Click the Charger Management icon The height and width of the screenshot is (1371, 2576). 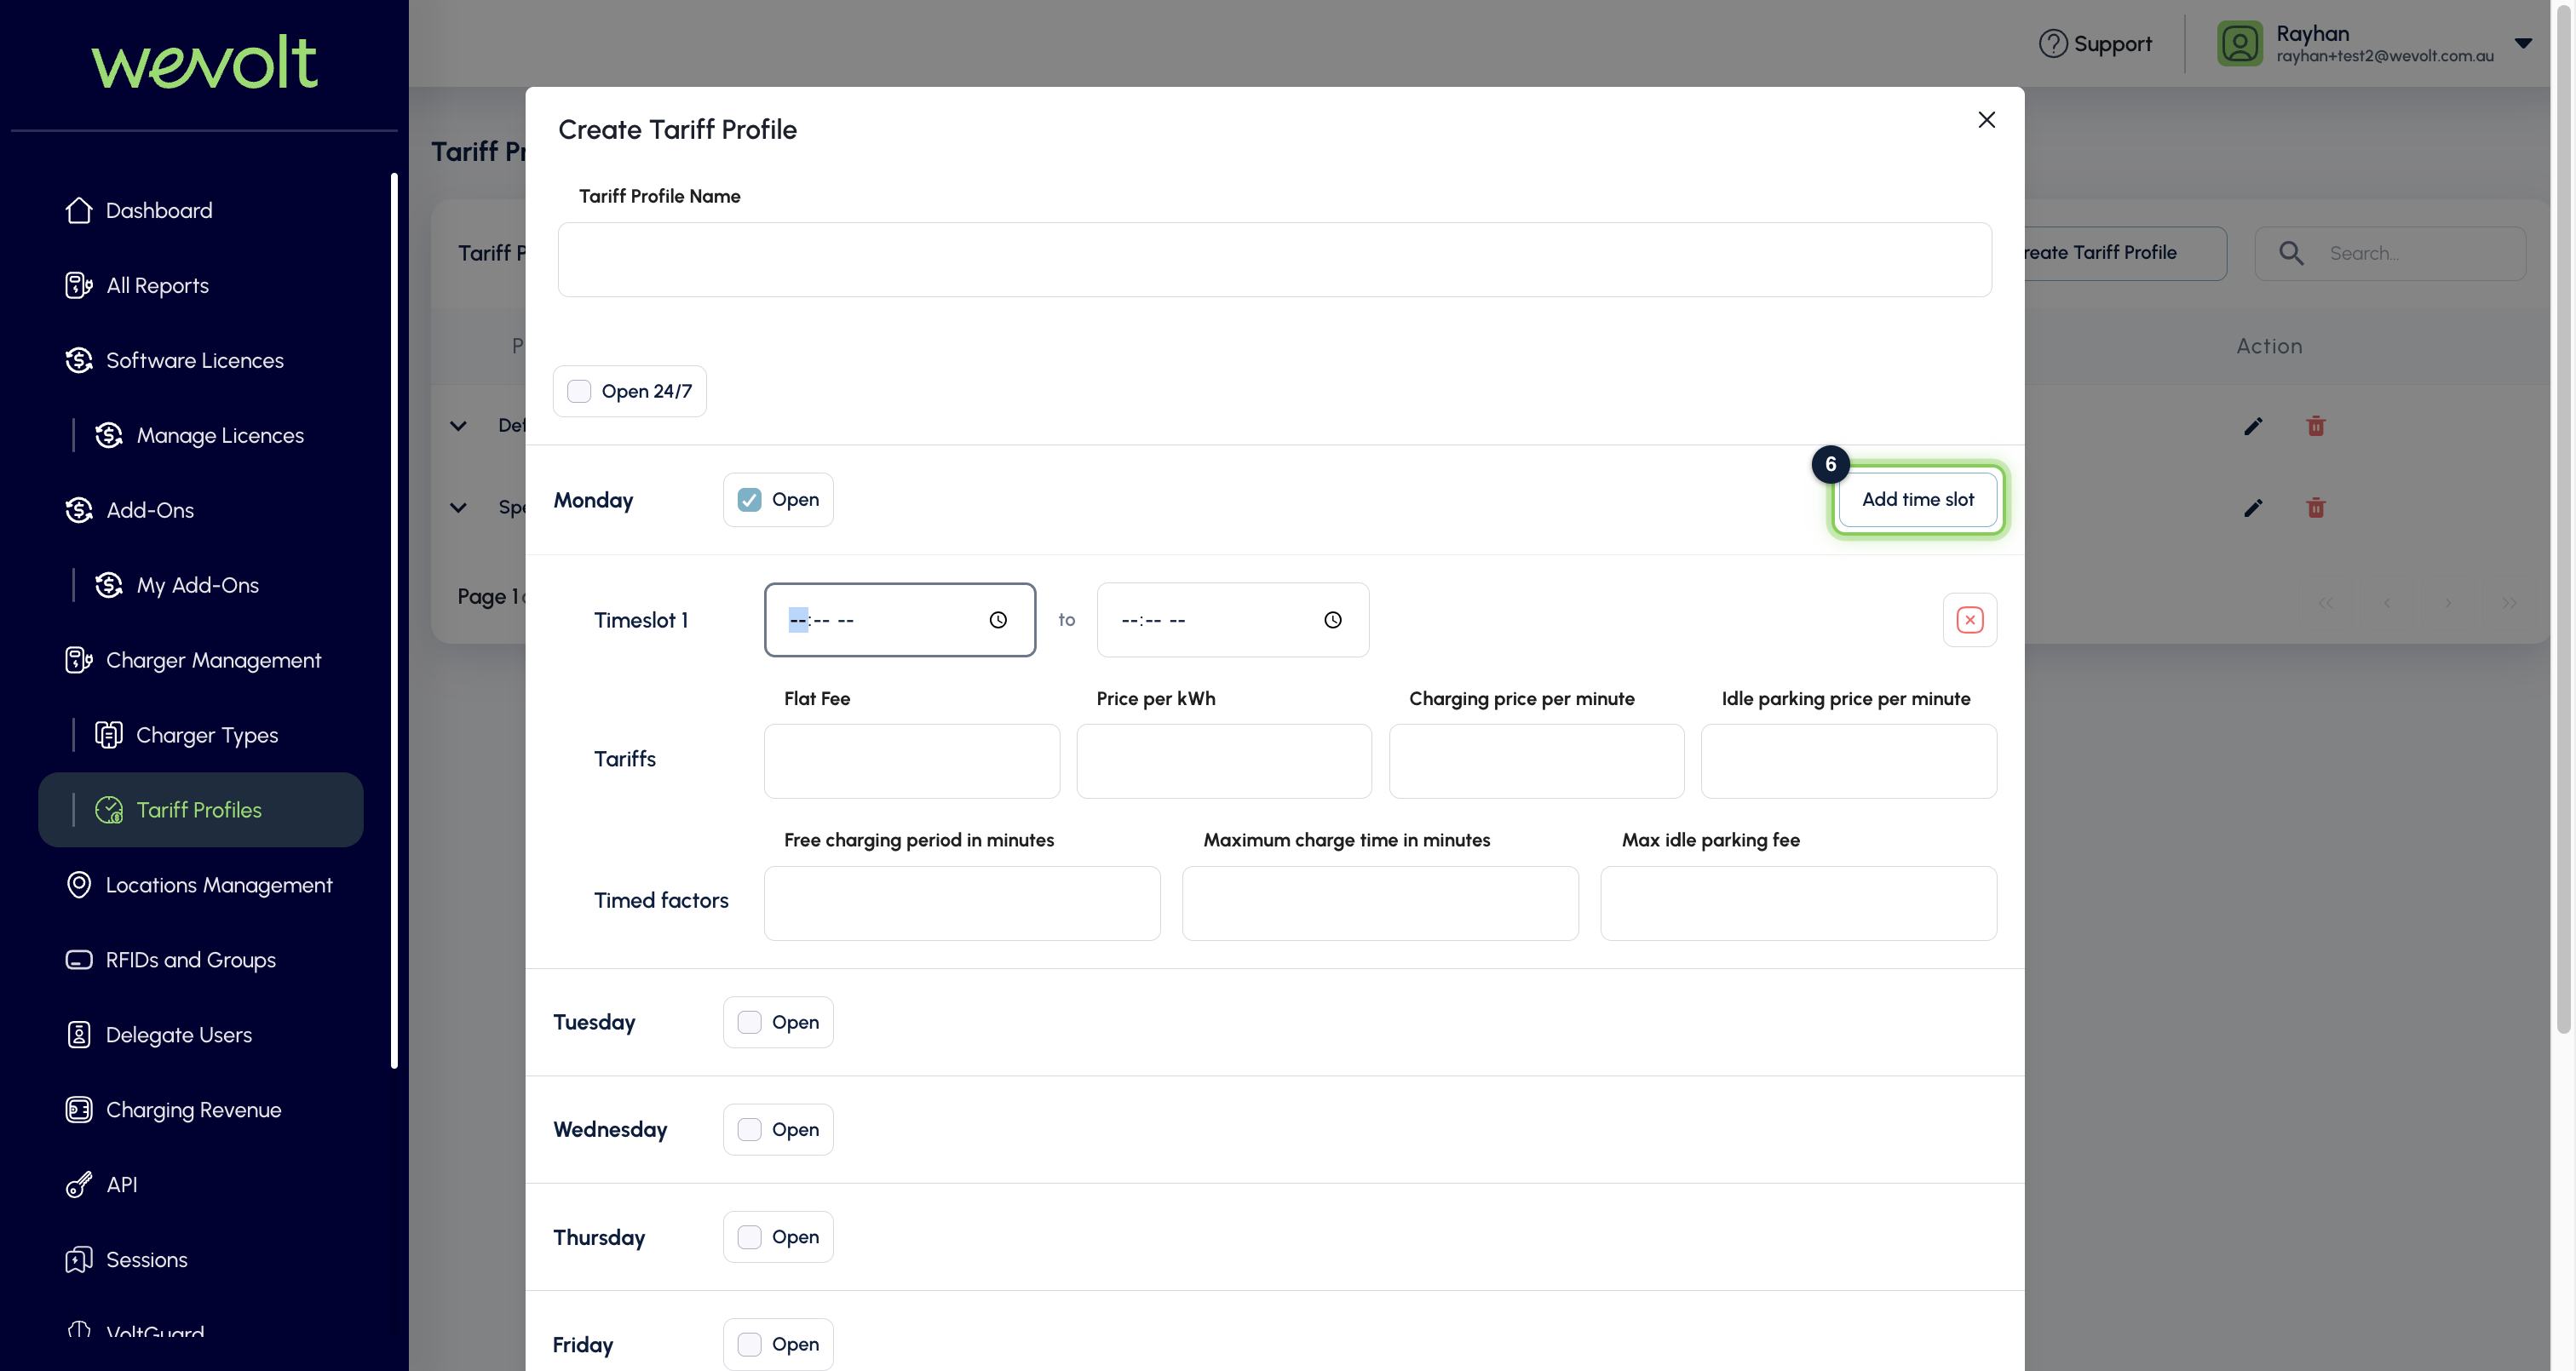point(78,660)
